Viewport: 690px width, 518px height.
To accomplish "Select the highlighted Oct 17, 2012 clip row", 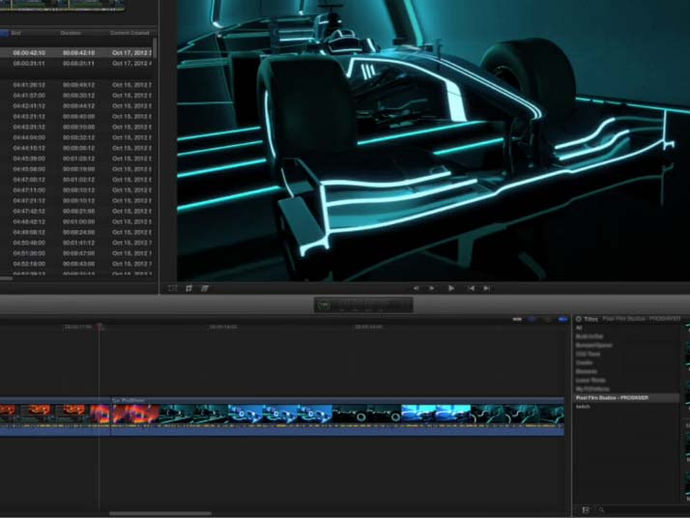I will (x=76, y=53).
